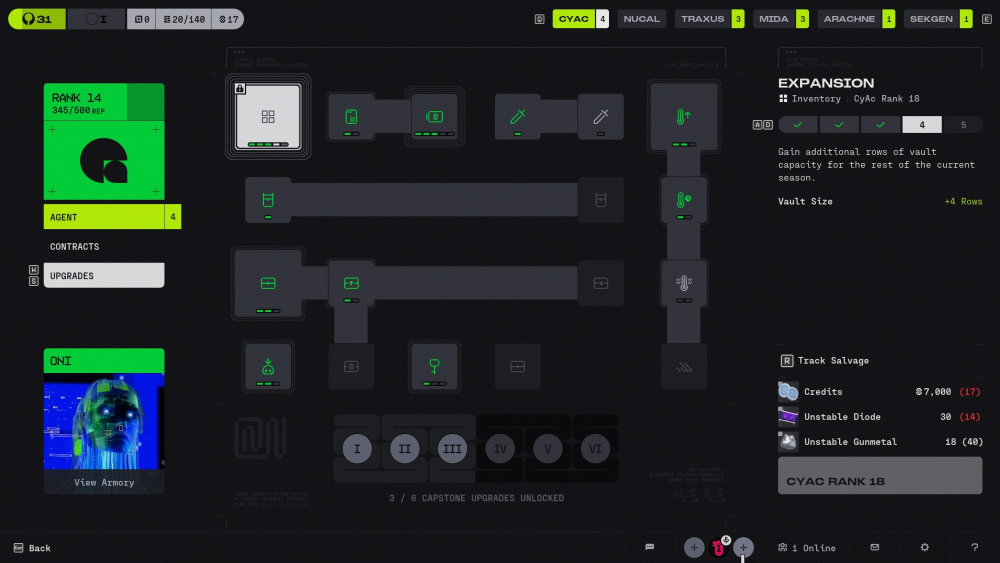
Task: Click the ONI runner portrait thumbnail
Action: pos(104,421)
